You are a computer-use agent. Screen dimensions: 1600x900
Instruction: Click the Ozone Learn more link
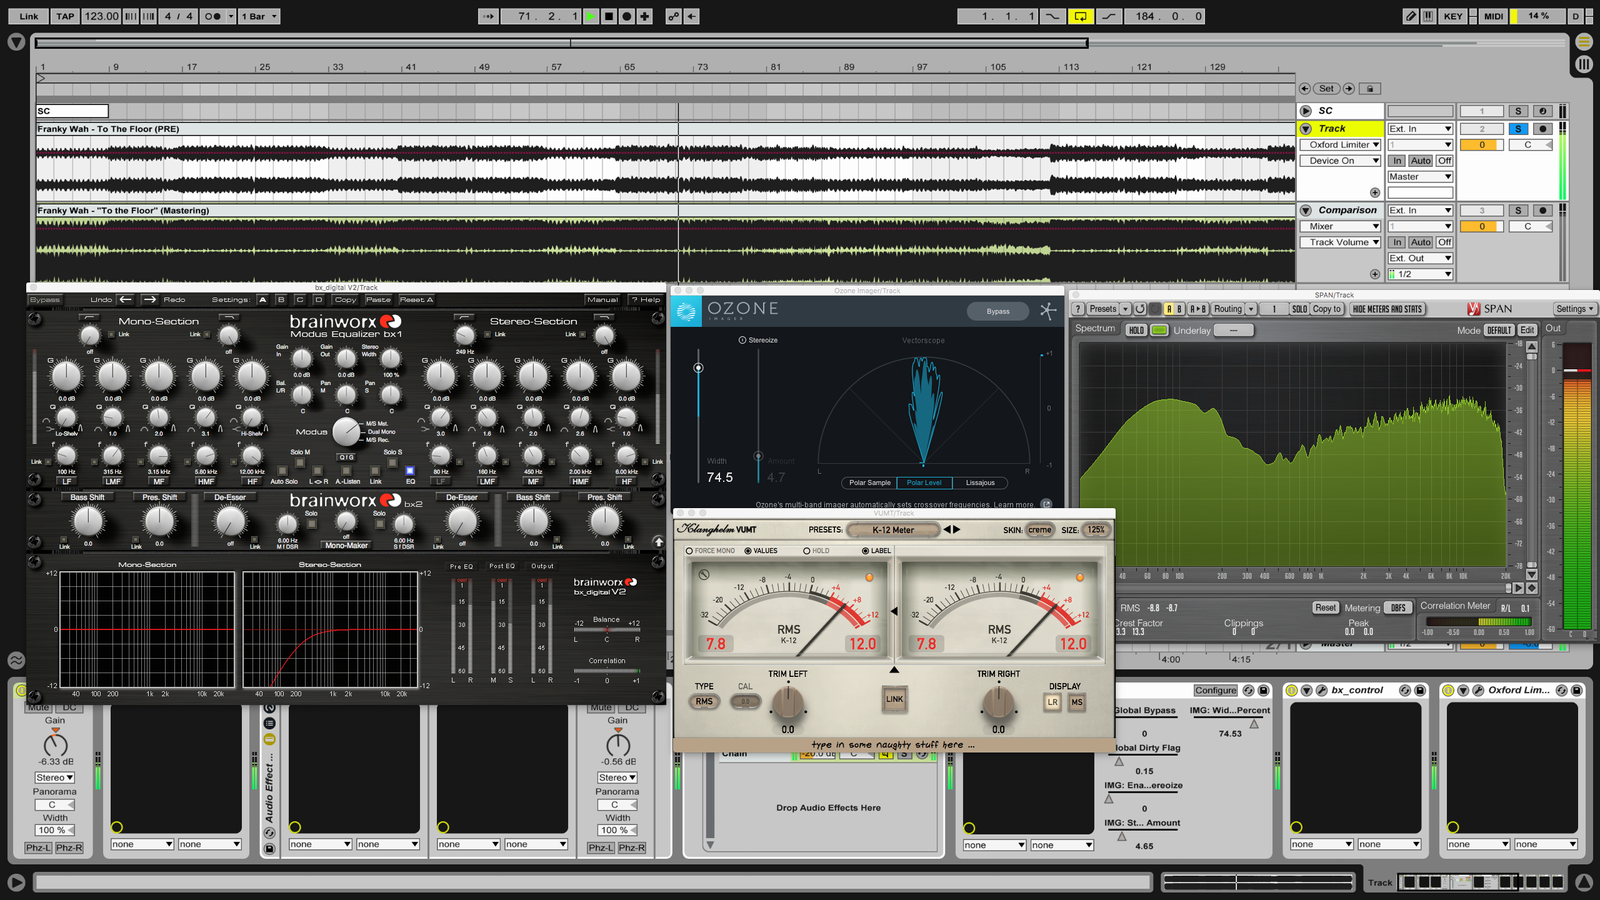(x=1014, y=505)
